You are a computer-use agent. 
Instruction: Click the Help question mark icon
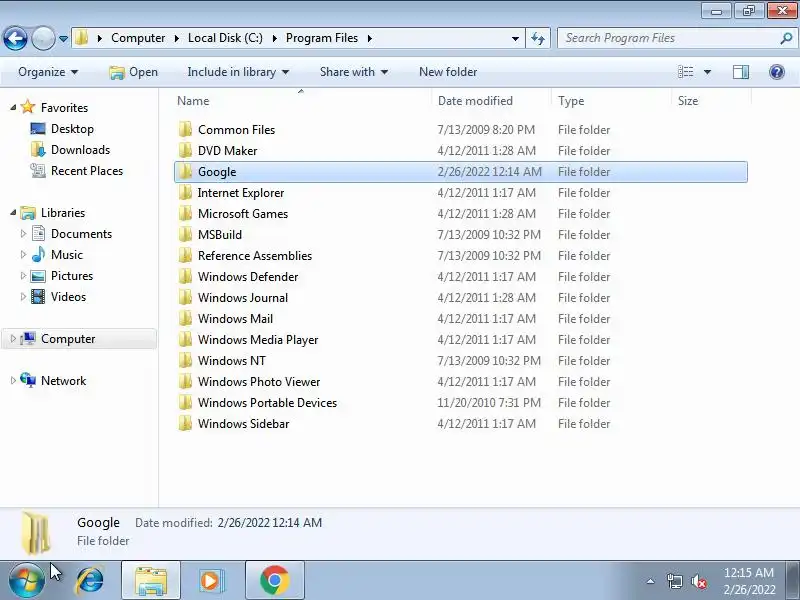coord(777,72)
